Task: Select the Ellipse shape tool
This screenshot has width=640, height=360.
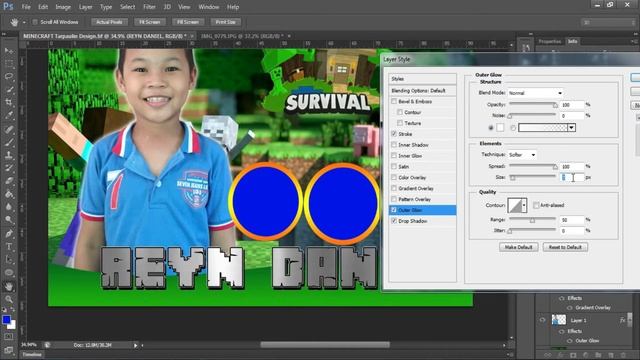Action: (9, 273)
